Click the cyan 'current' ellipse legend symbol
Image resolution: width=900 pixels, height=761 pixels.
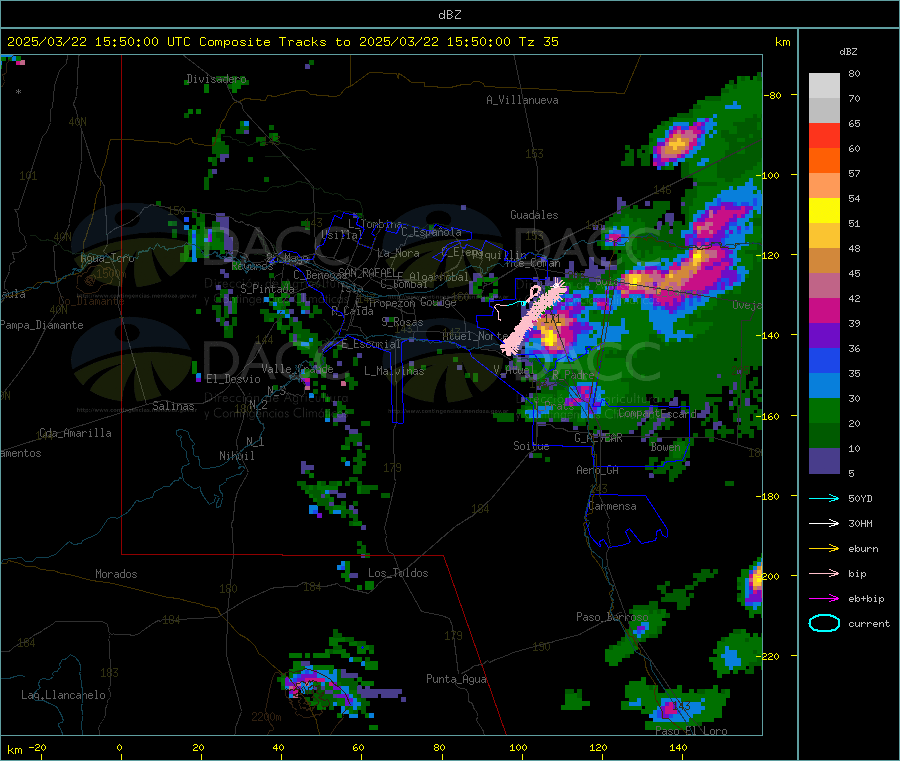pyautogui.click(x=824, y=623)
